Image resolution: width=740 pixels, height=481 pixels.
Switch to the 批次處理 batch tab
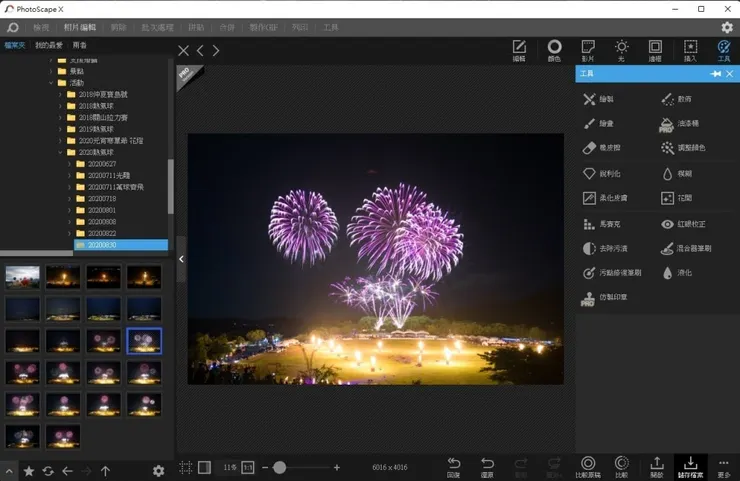point(158,27)
